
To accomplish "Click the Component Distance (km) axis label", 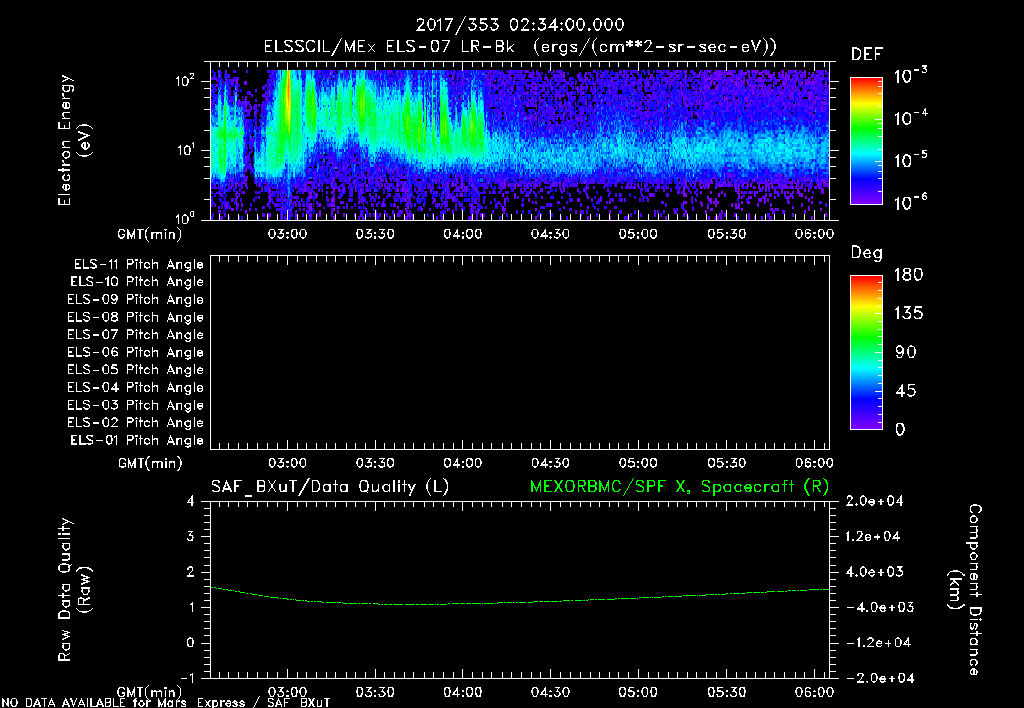I will pos(965,590).
